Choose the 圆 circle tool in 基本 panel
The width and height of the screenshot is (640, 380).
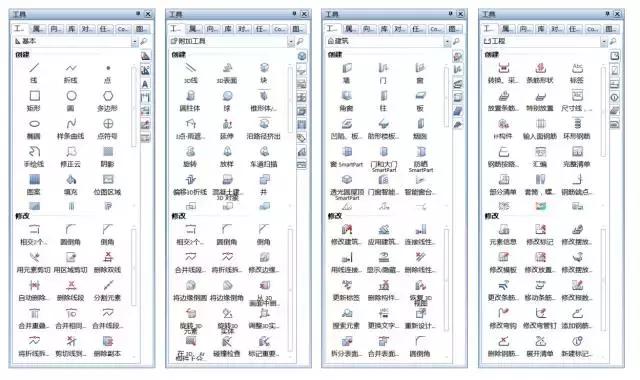(71, 100)
